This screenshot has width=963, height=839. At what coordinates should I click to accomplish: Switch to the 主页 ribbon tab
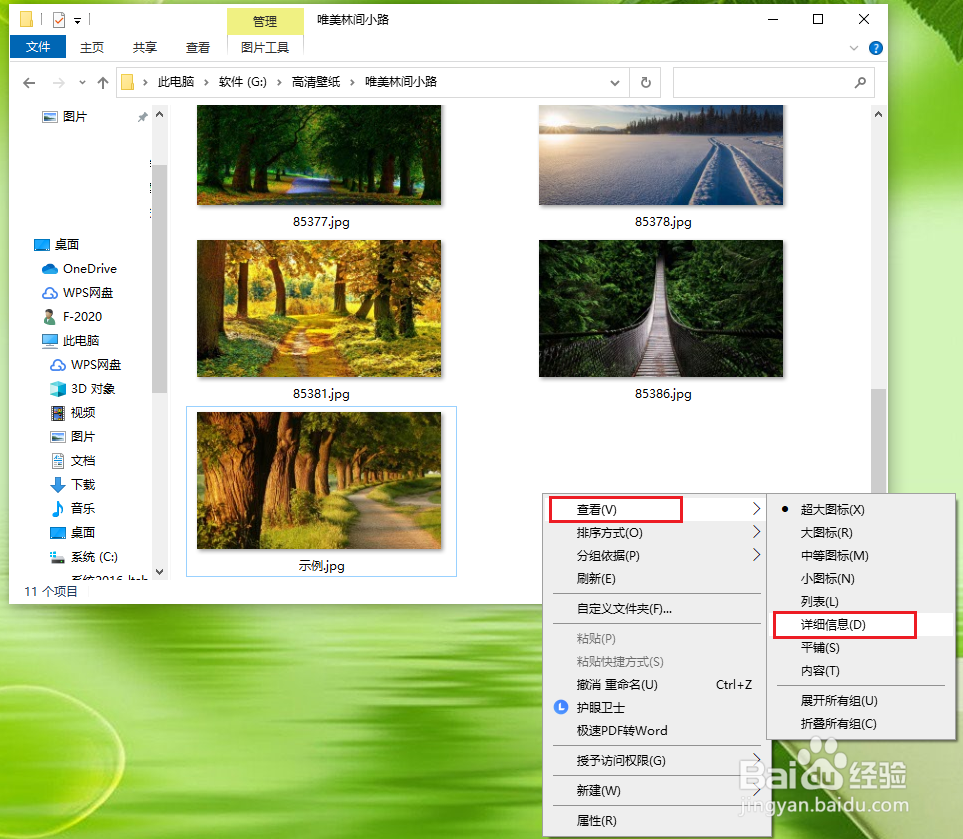click(92, 47)
